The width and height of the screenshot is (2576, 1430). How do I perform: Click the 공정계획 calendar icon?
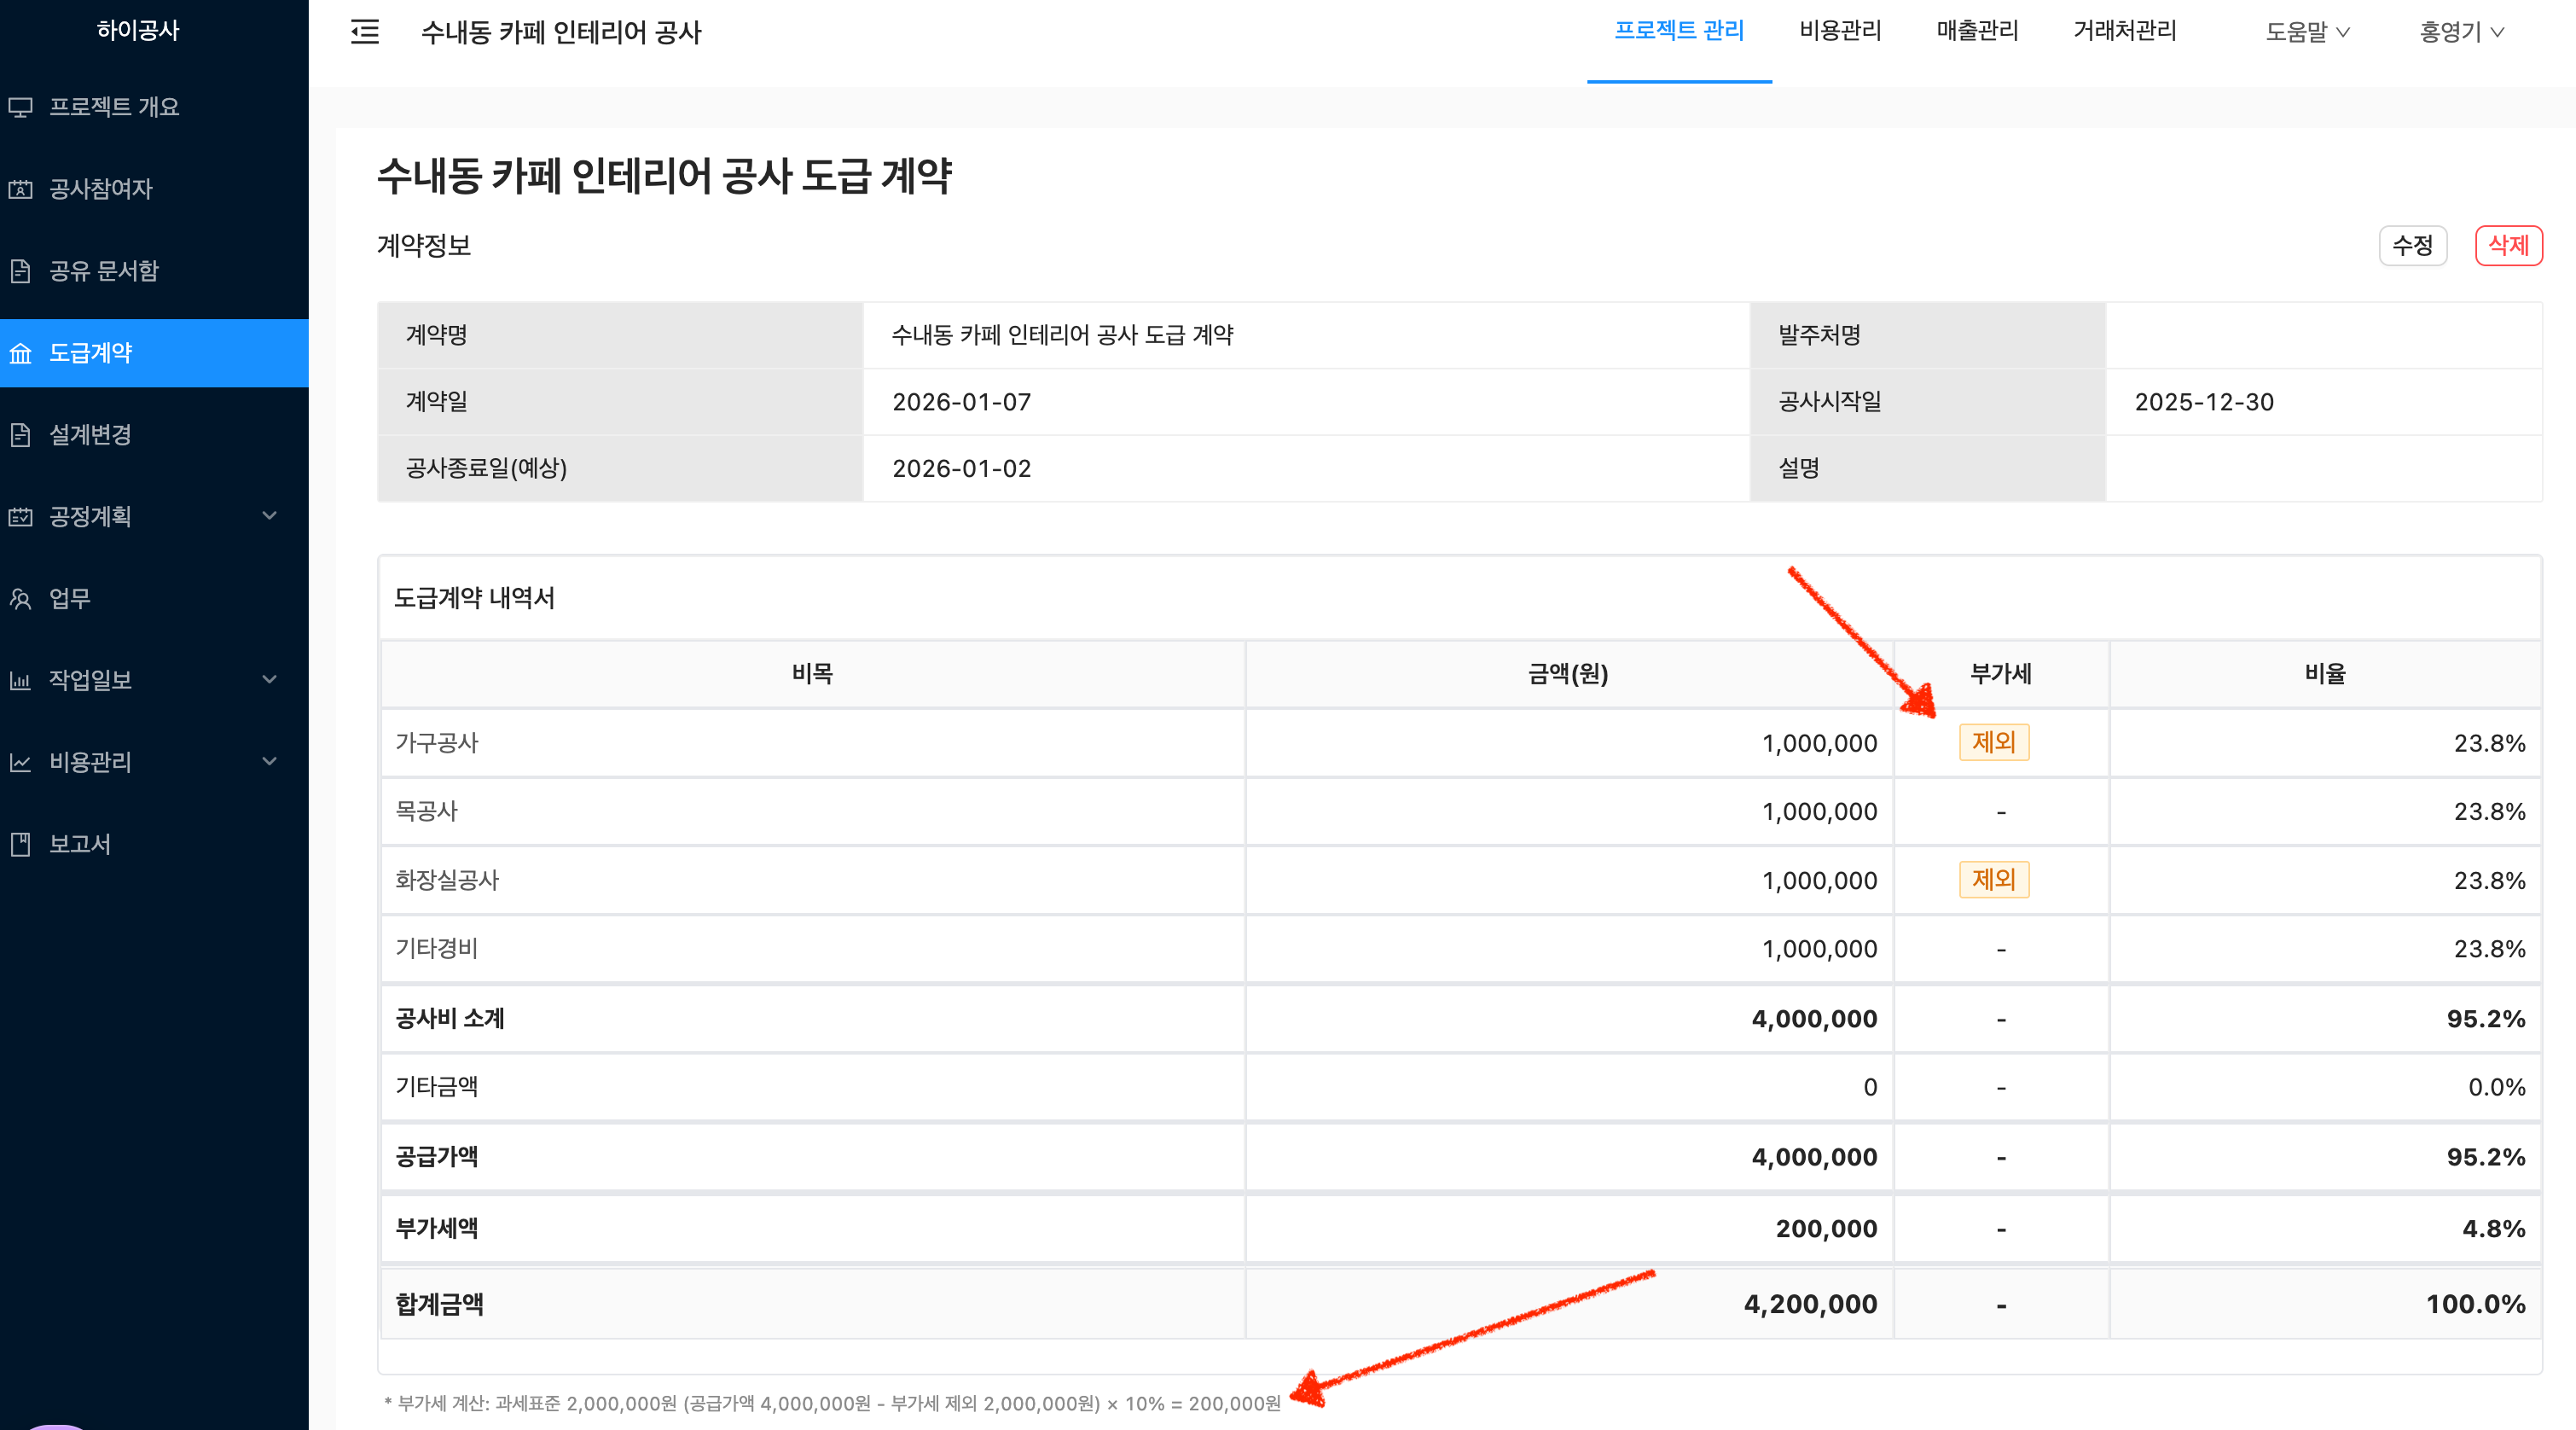tap(21, 517)
